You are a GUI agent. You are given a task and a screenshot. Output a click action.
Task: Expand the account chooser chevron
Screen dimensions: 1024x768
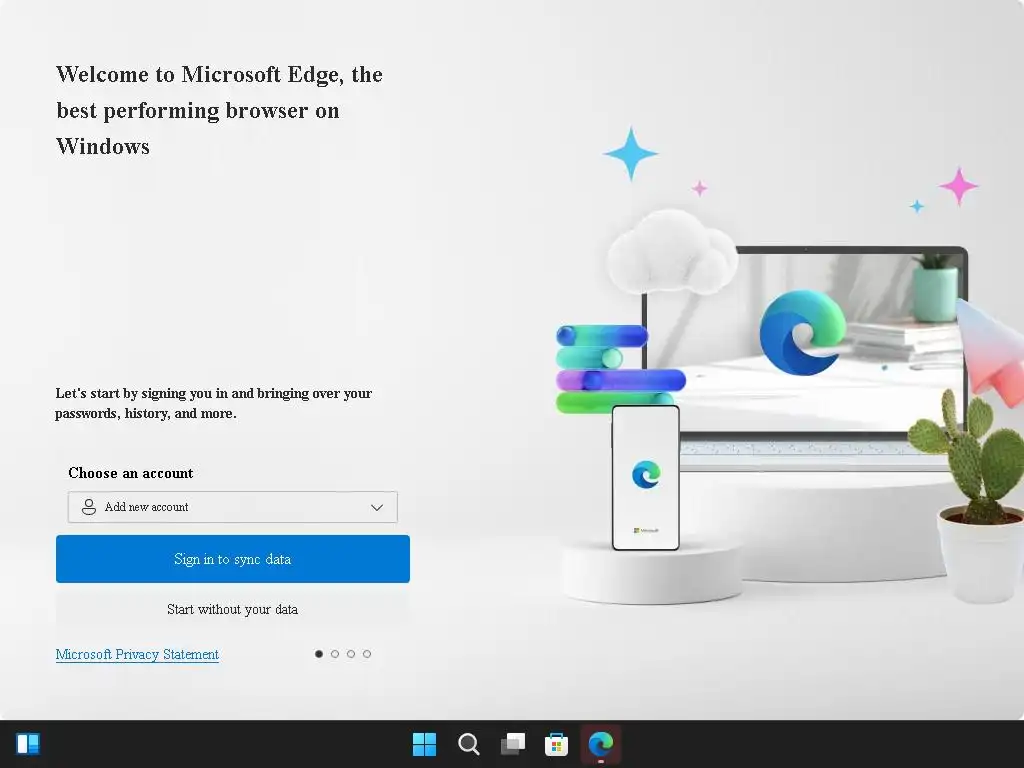tap(377, 507)
